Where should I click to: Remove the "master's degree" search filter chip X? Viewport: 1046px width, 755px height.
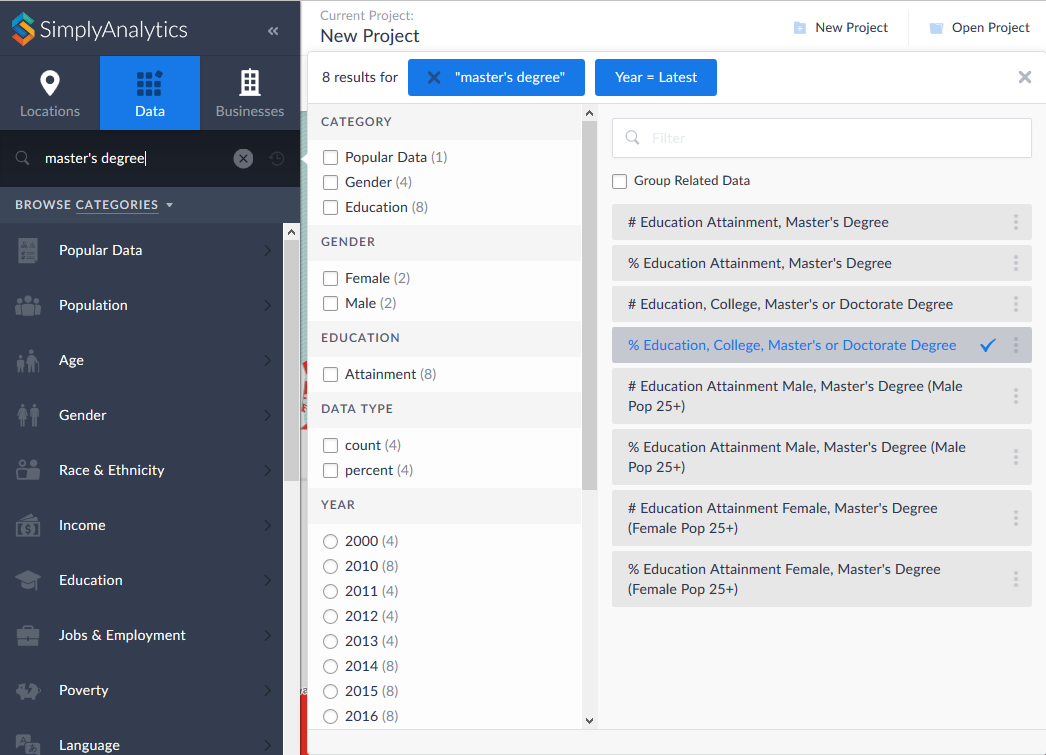coord(434,77)
